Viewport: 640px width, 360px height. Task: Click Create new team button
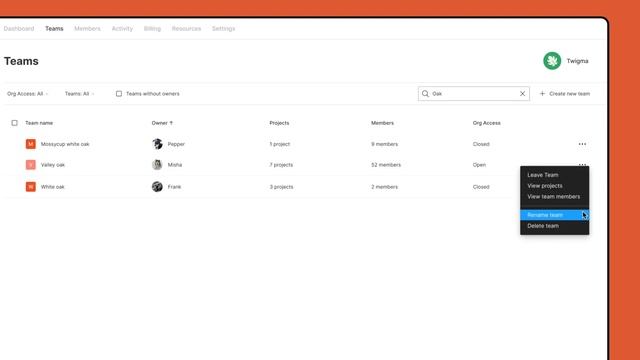point(565,93)
